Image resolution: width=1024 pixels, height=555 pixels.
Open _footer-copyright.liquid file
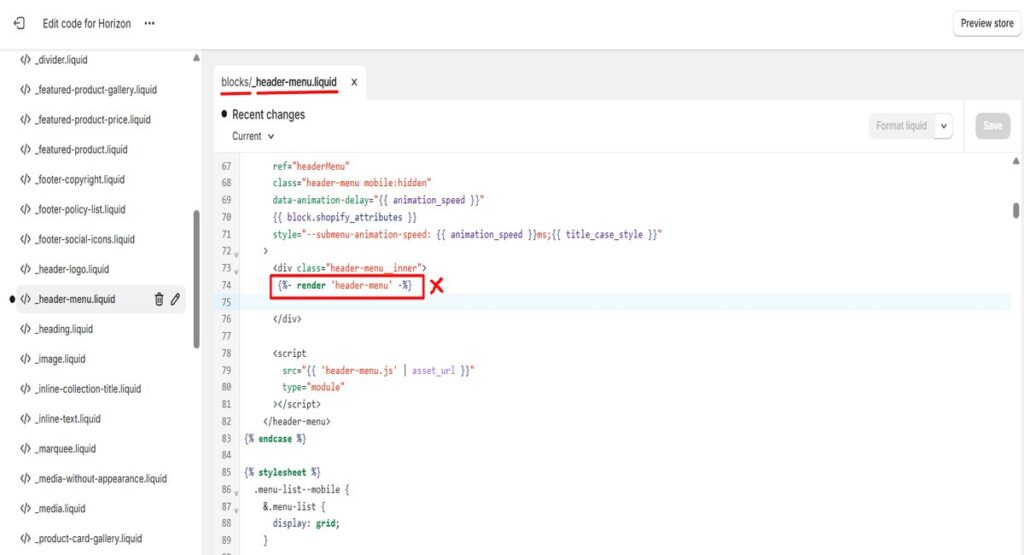(x=79, y=180)
